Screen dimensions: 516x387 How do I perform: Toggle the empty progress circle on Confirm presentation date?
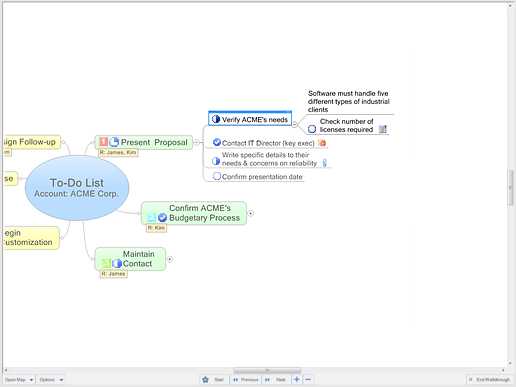pyautogui.click(x=217, y=176)
